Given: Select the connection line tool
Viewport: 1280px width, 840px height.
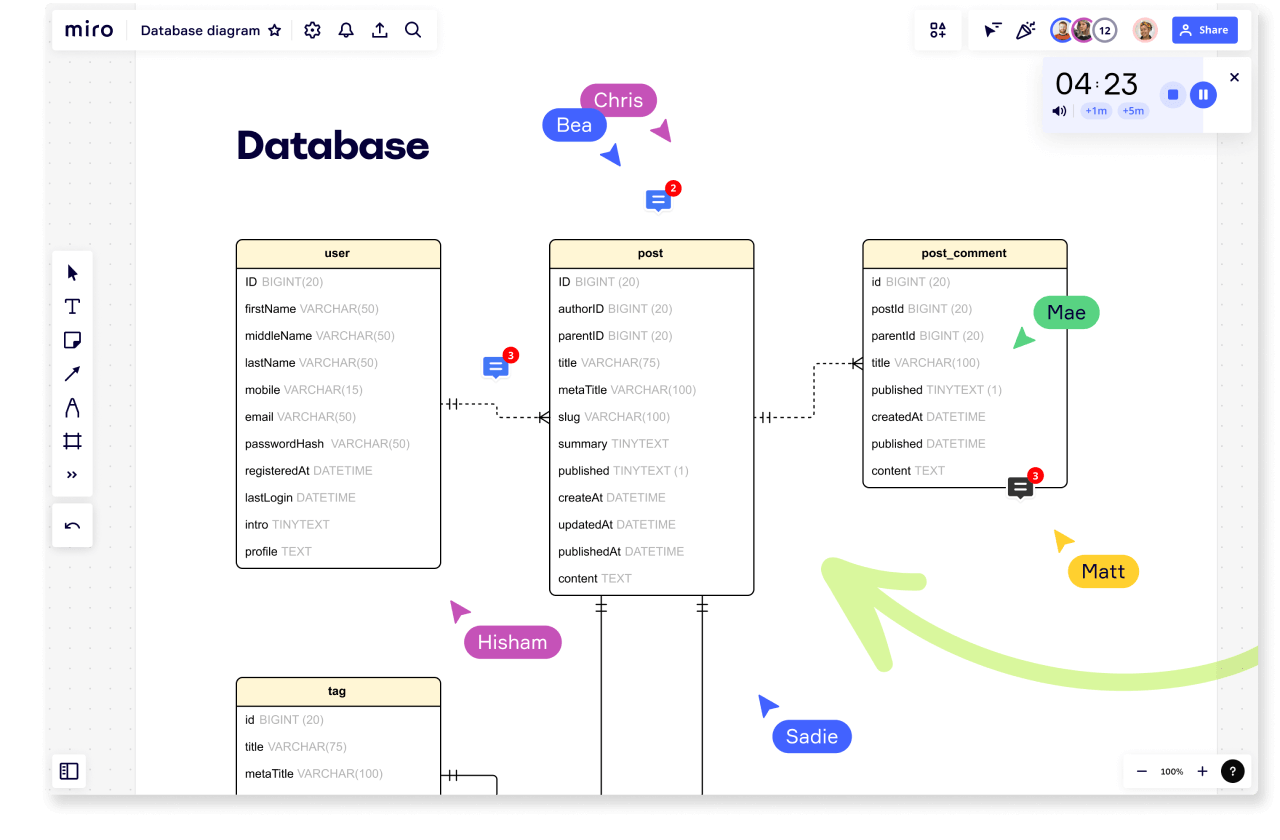Looking at the screenshot, I should (72, 373).
